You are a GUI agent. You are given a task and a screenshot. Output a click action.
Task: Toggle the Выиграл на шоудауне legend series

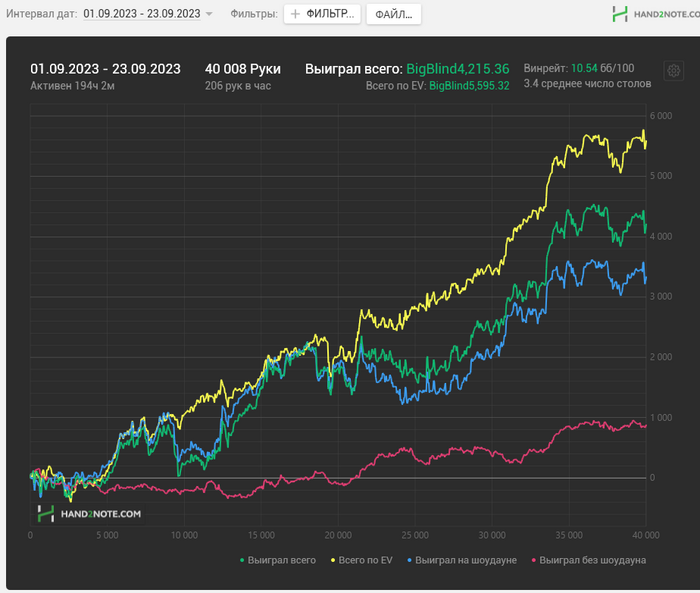click(462, 560)
